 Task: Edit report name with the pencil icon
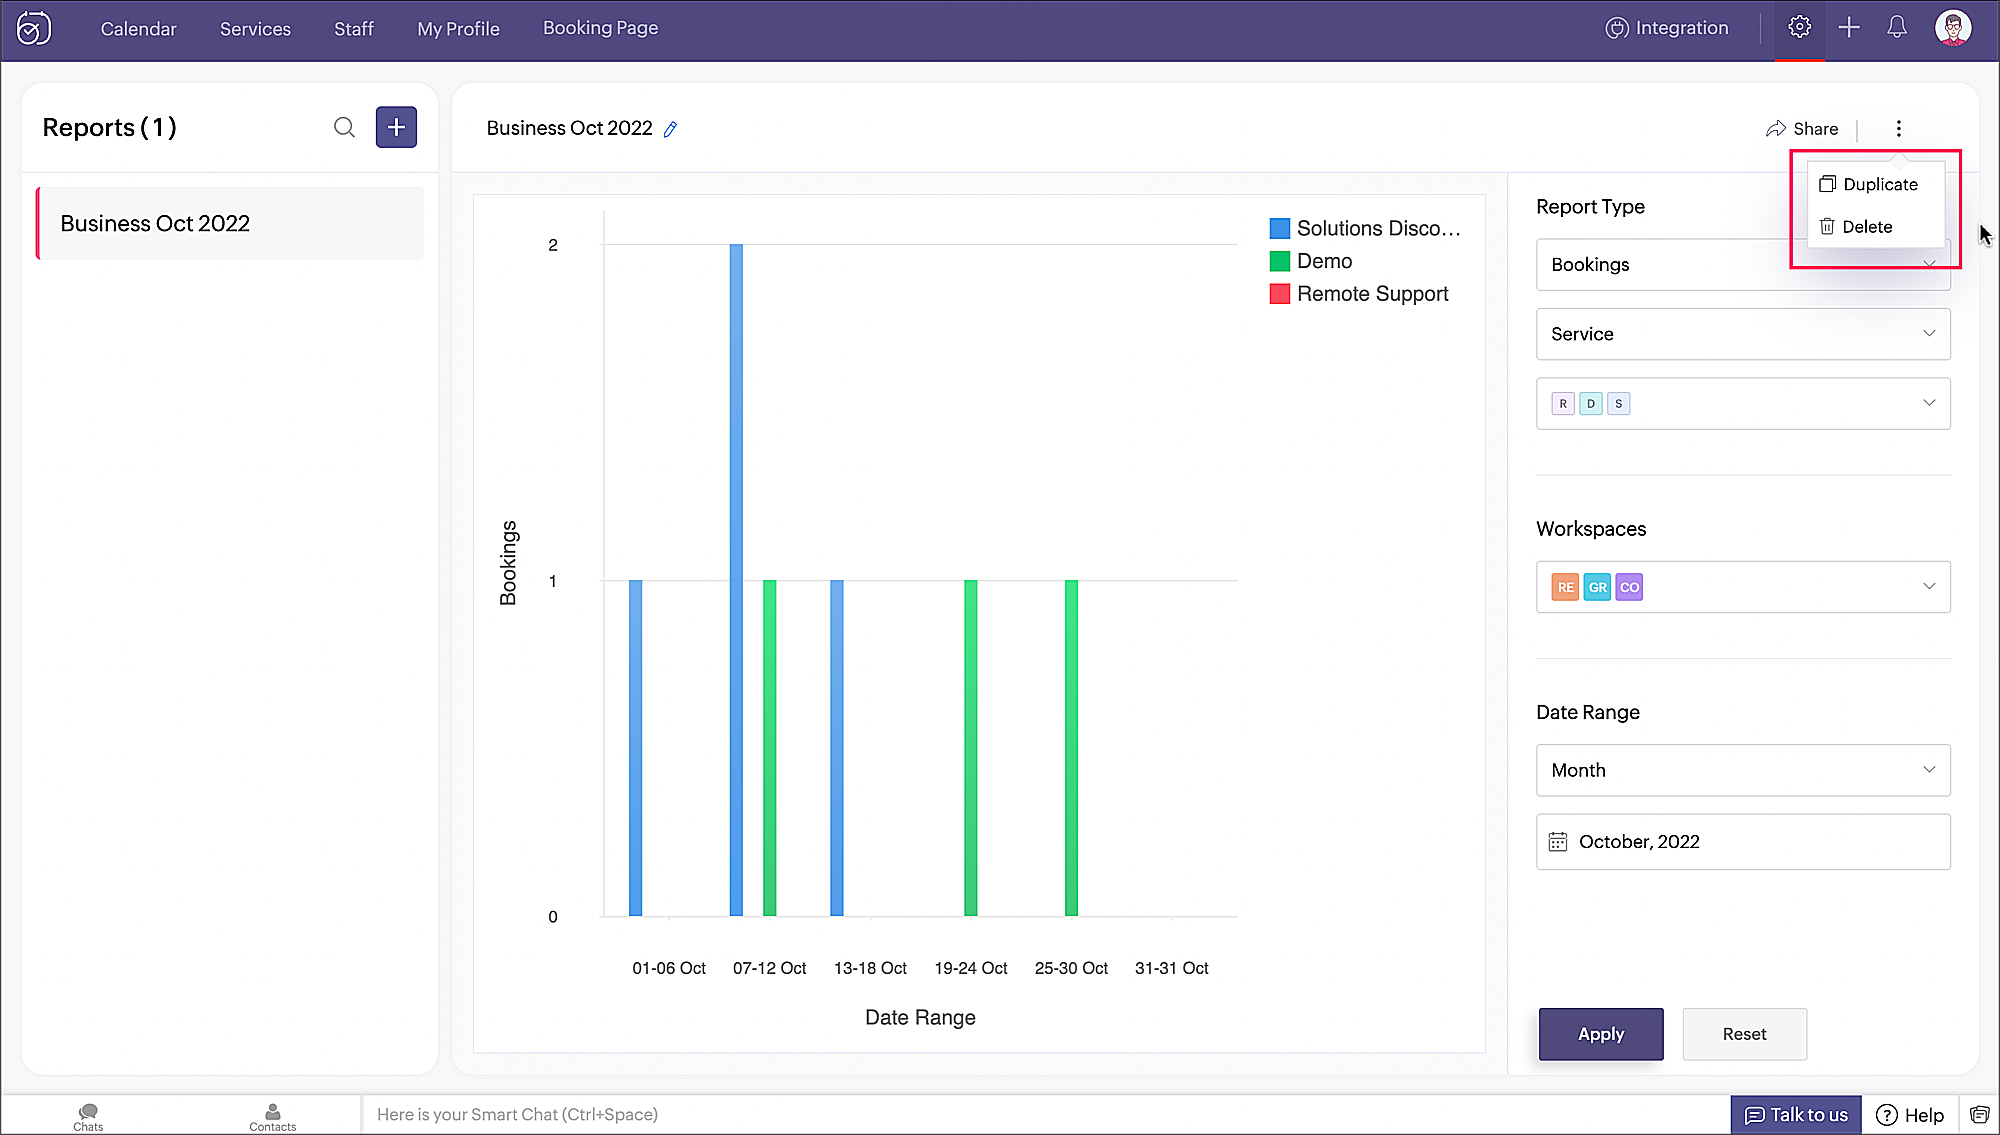(x=671, y=129)
